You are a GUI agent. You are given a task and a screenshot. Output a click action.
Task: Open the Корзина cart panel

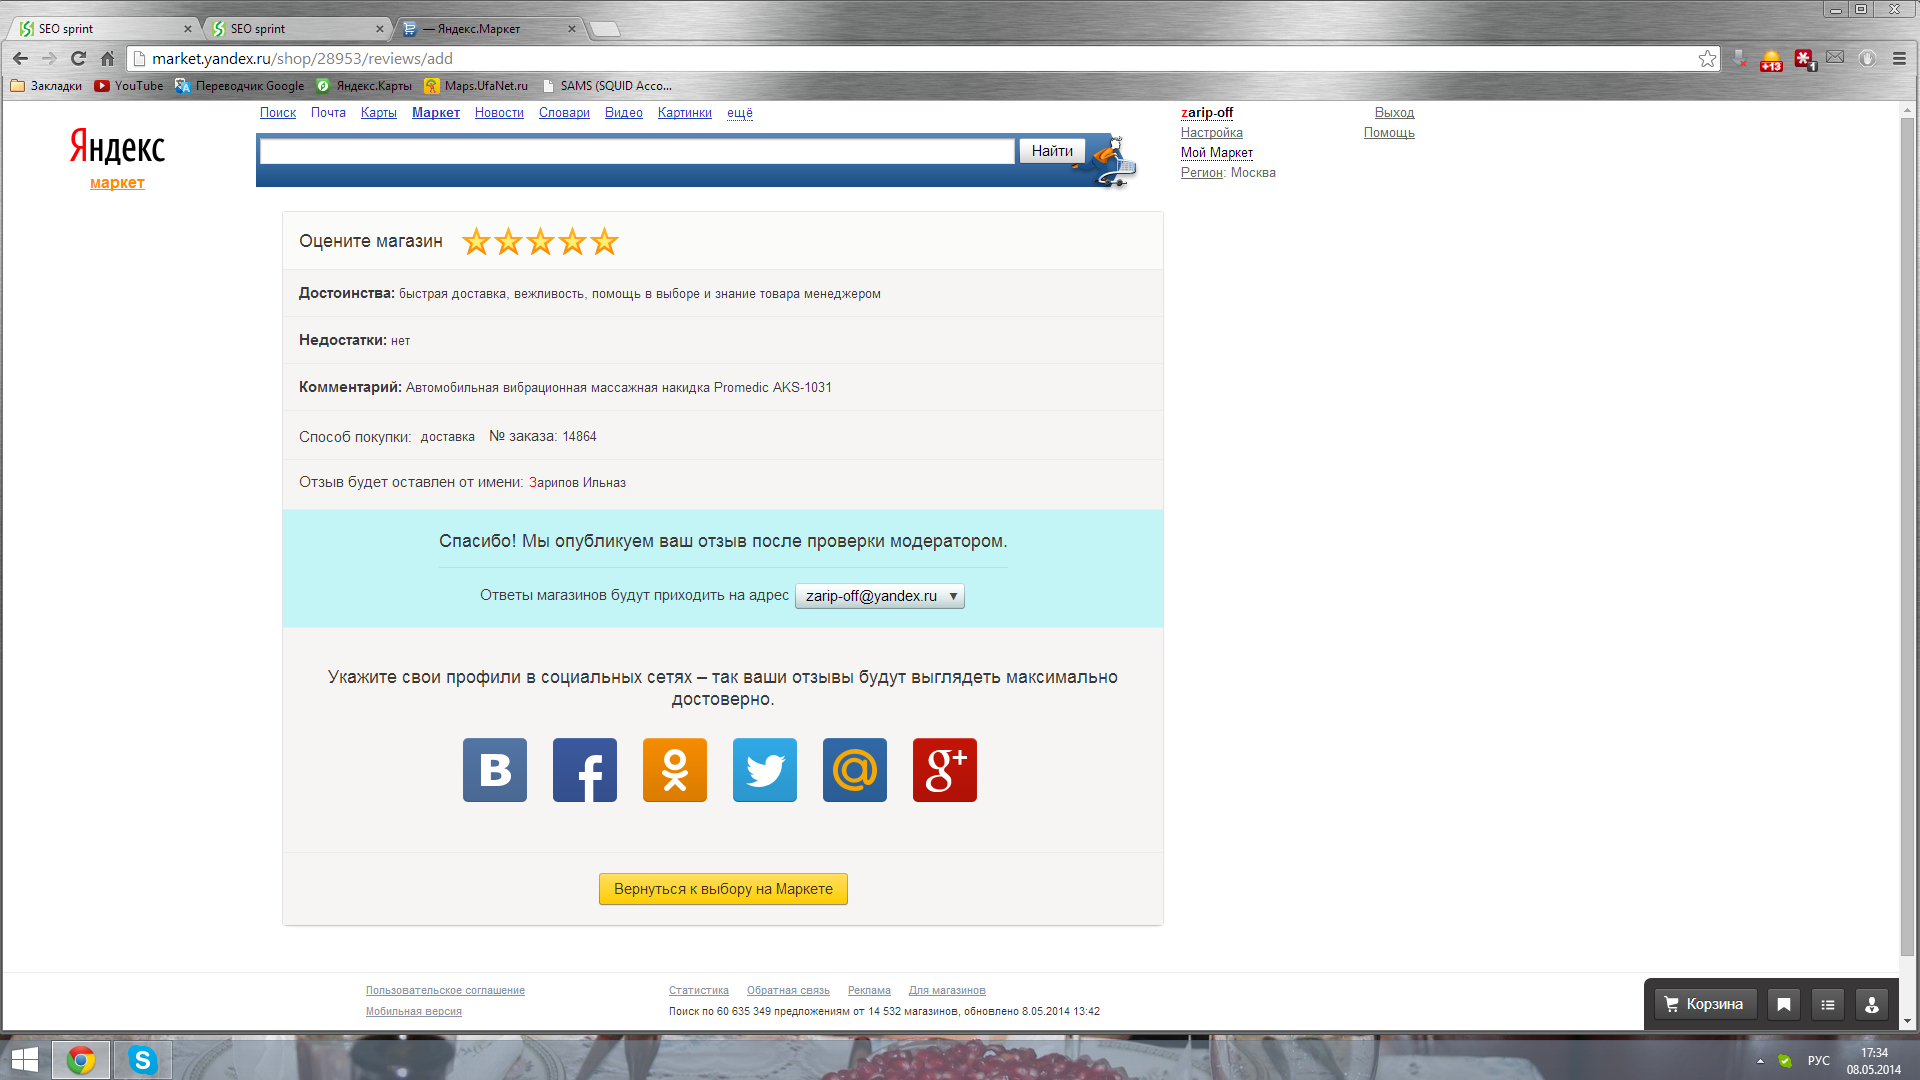(x=1704, y=1004)
